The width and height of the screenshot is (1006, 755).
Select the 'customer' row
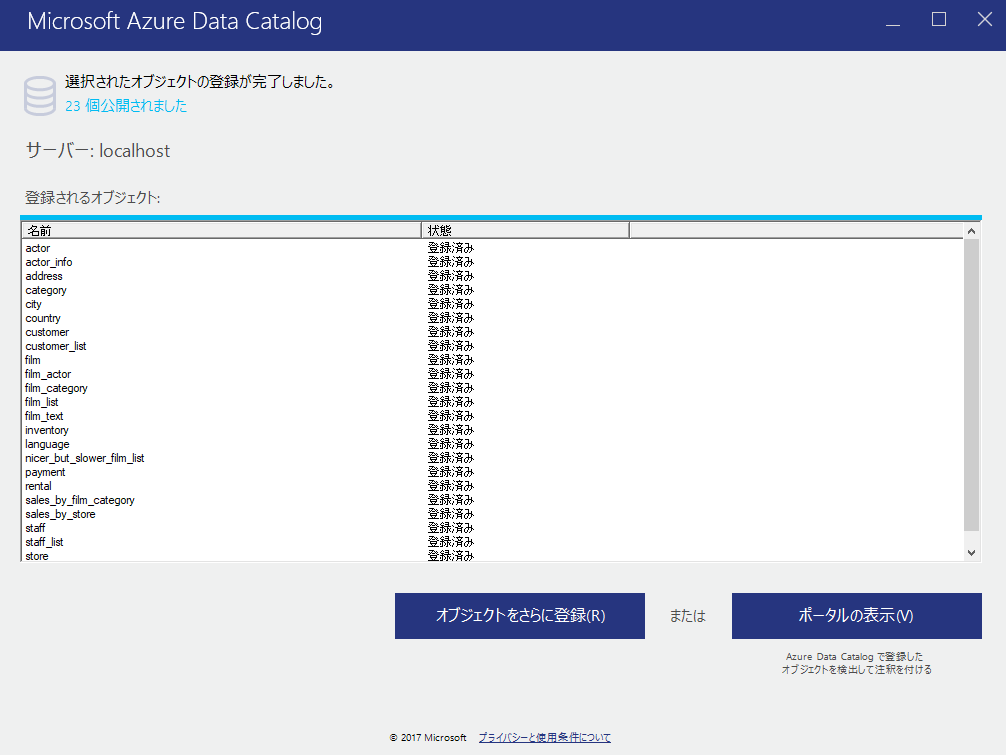493,332
